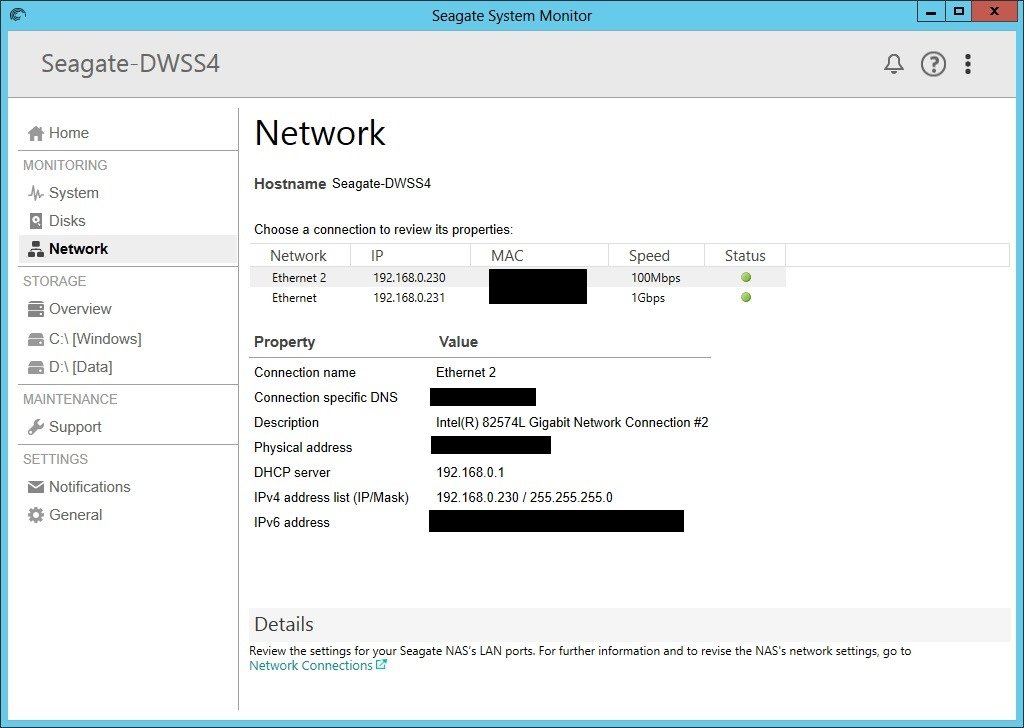The width and height of the screenshot is (1024, 728).
Task: Click the IPv4 value 192.168.0.230 / 255.255.255.0
Action: tap(524, 498)
